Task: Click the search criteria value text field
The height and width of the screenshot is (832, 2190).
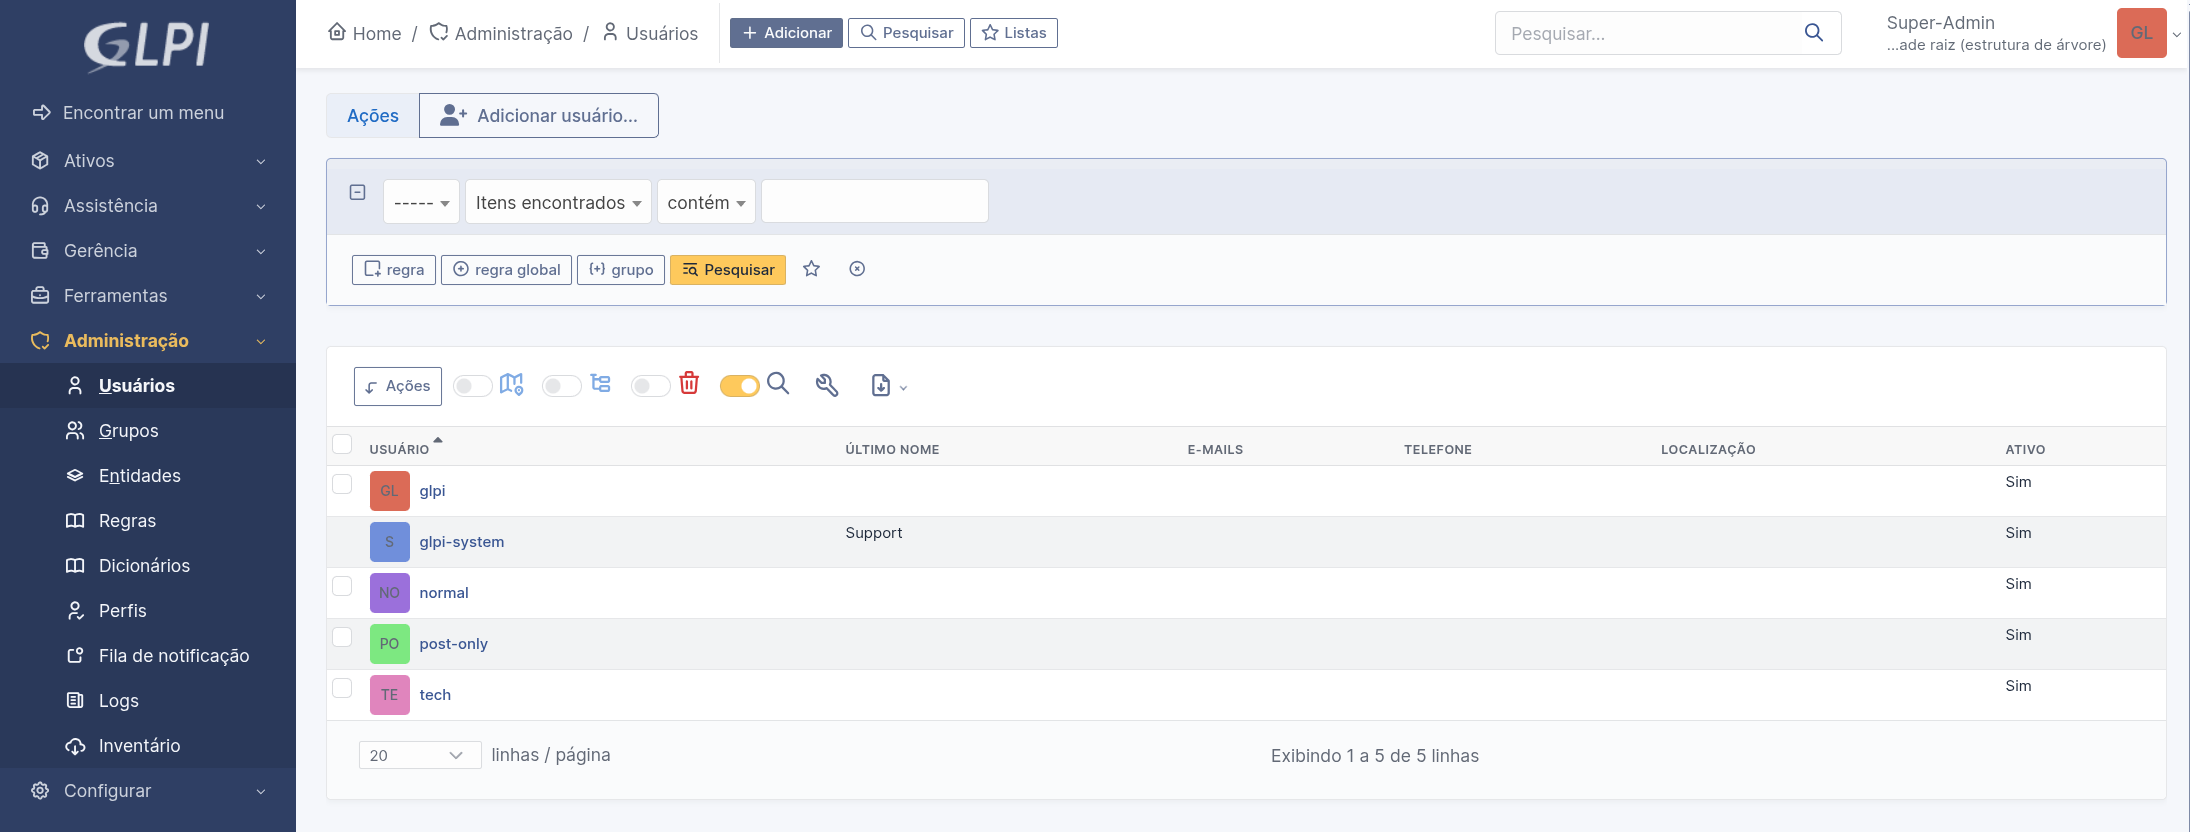Action: pyautogui.click(x=874, y=202)
